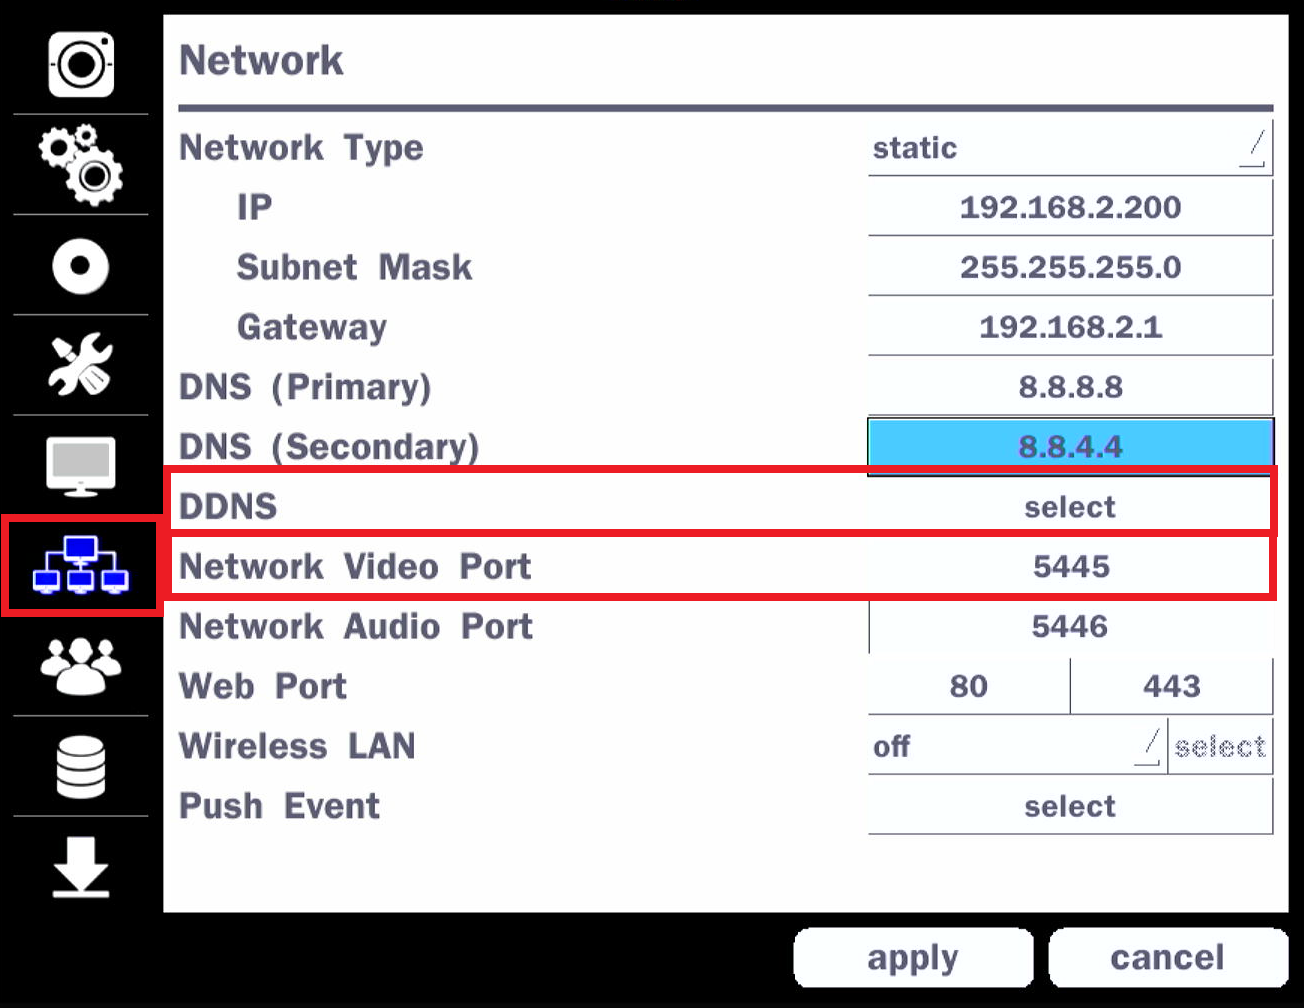Open the User management icon
Screen dimensions: 1304x1008
80,665
